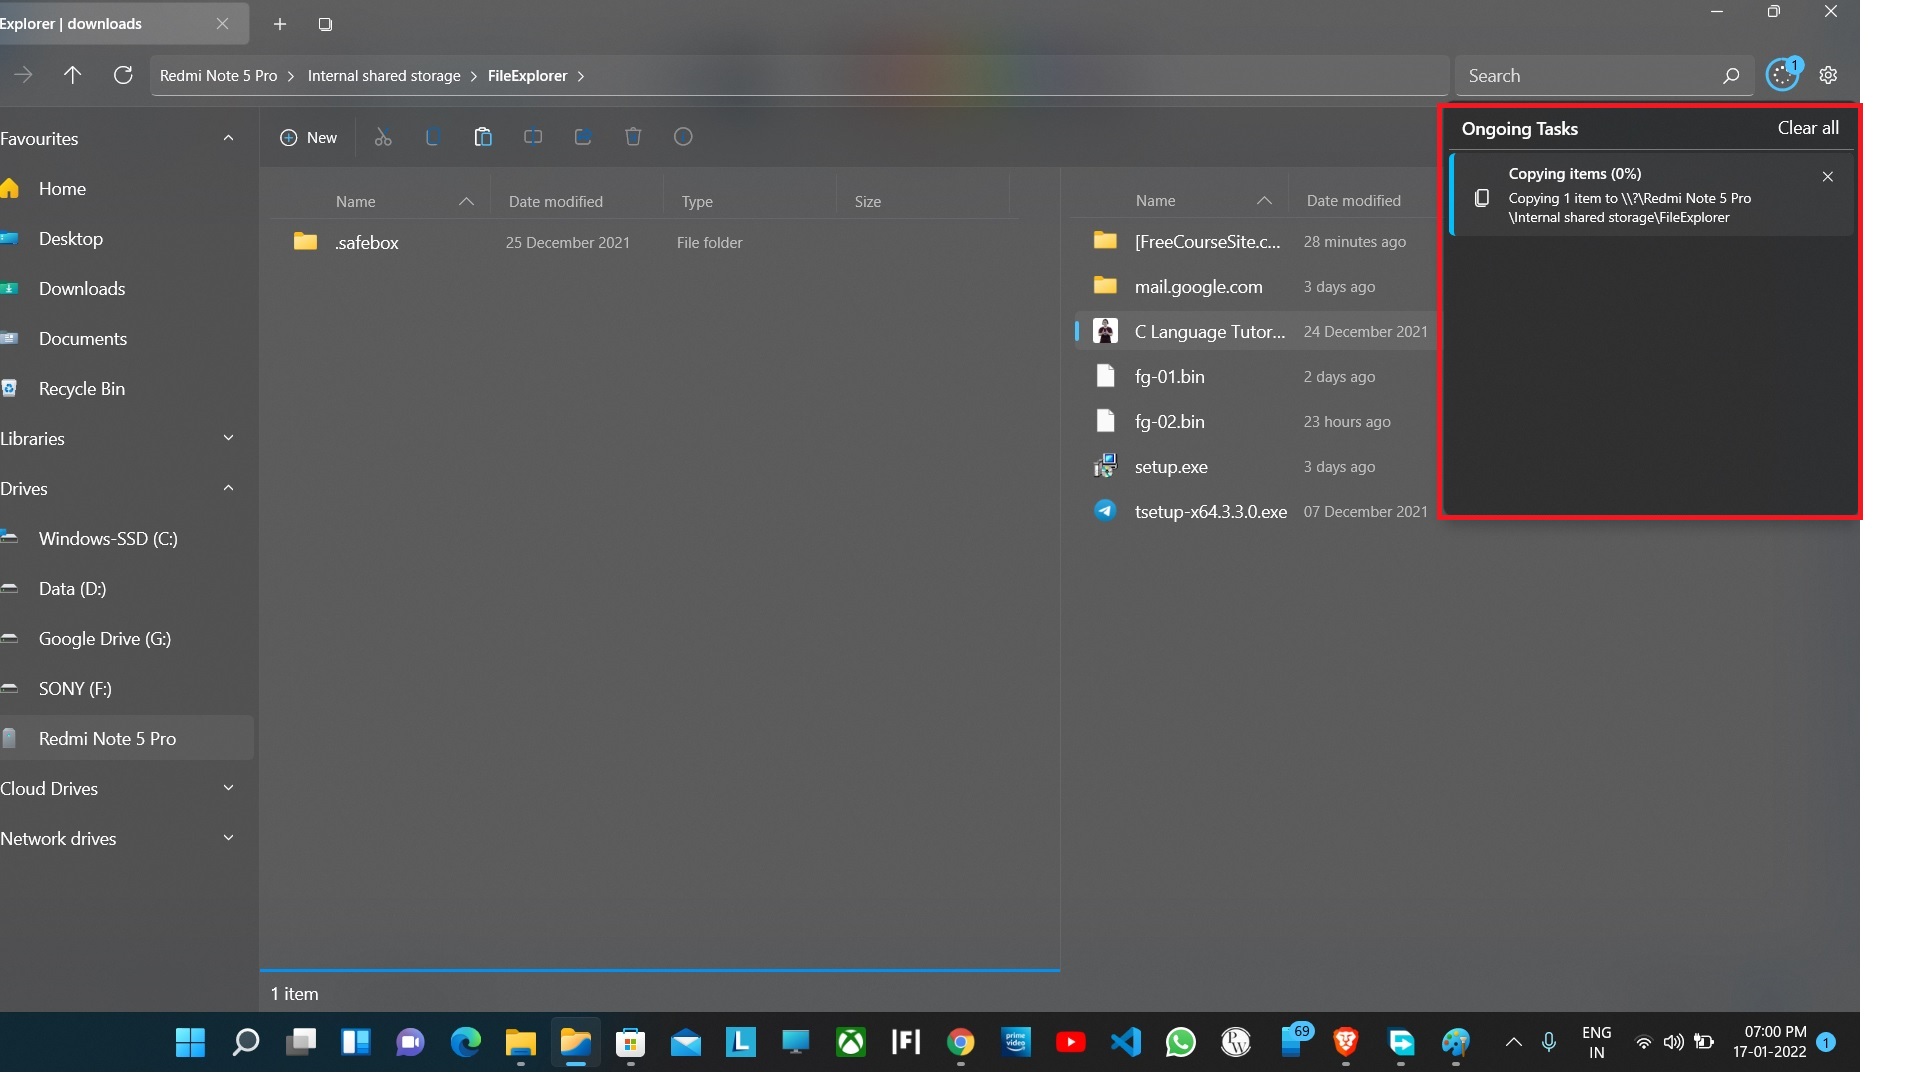Click the Rename toolbar icon
Screen dimensions: 1920x1080
point(533,137)
